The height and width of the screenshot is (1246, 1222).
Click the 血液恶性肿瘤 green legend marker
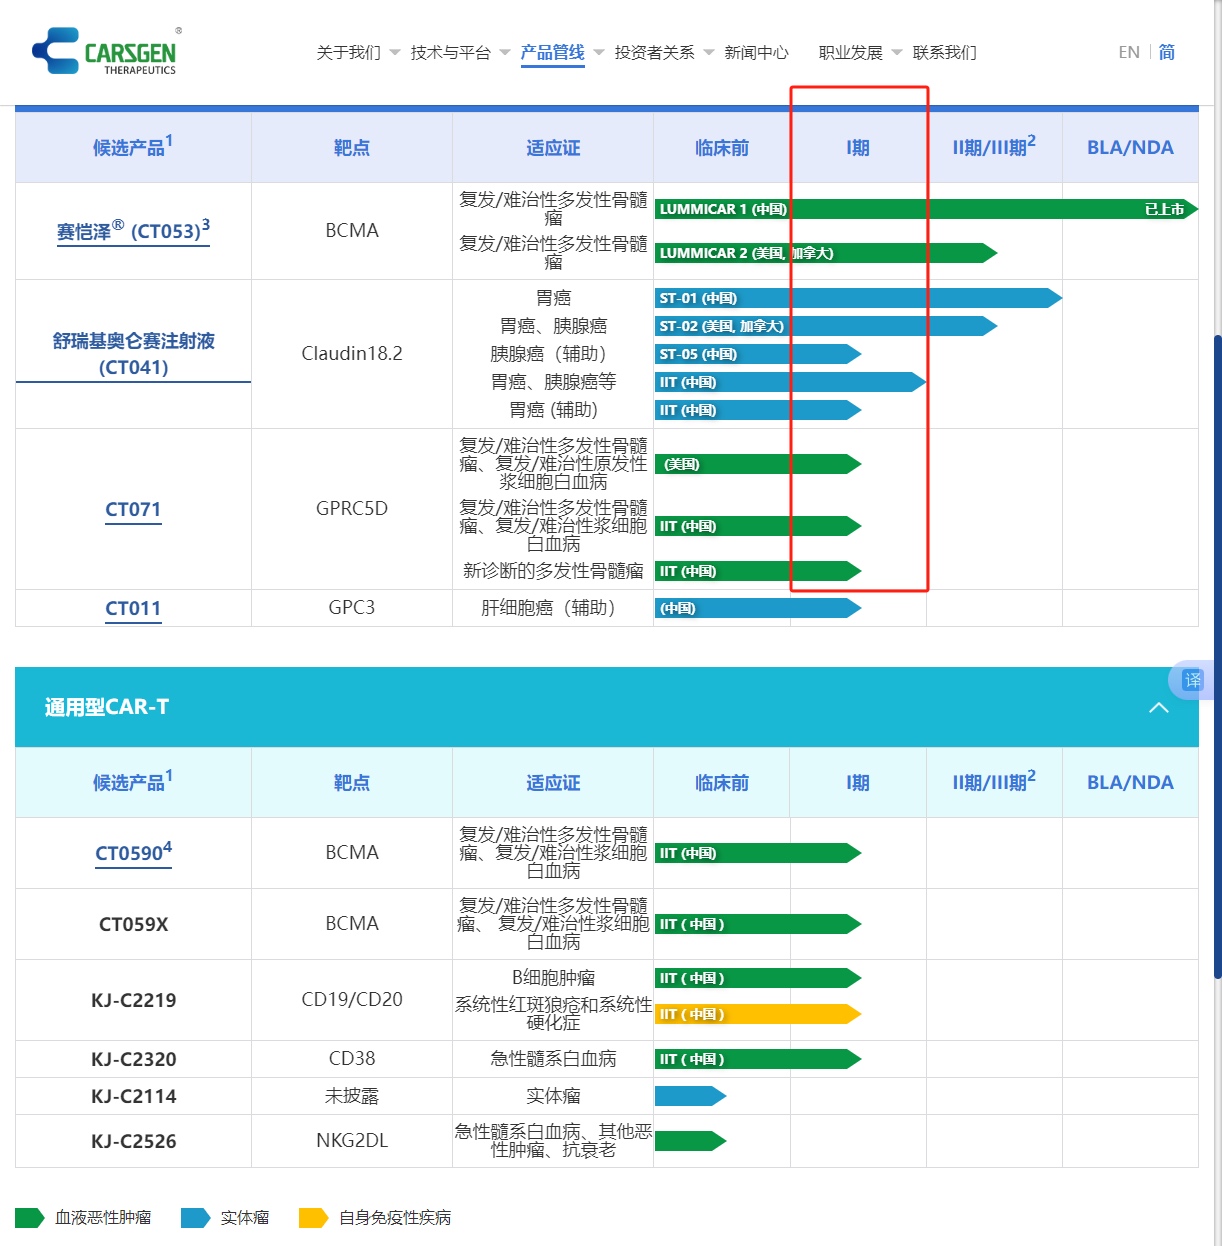click(29, 1217)
